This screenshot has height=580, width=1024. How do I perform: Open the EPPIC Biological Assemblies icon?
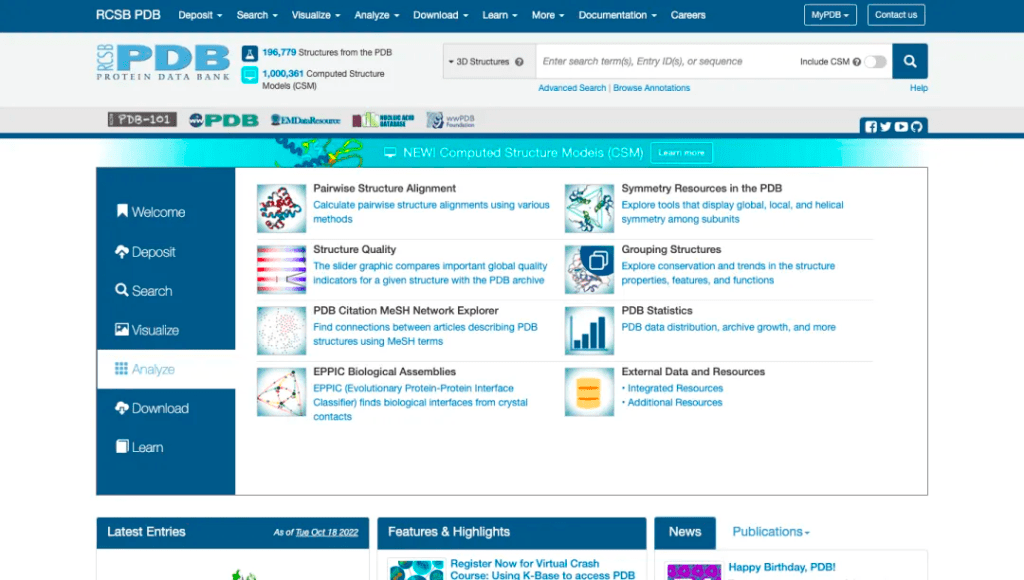pyautogui.click(x=281, y=392)
